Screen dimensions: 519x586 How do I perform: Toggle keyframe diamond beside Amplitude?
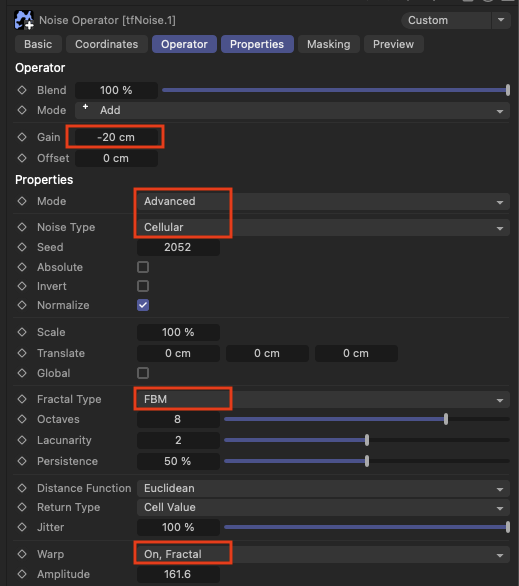coord(22,574)
